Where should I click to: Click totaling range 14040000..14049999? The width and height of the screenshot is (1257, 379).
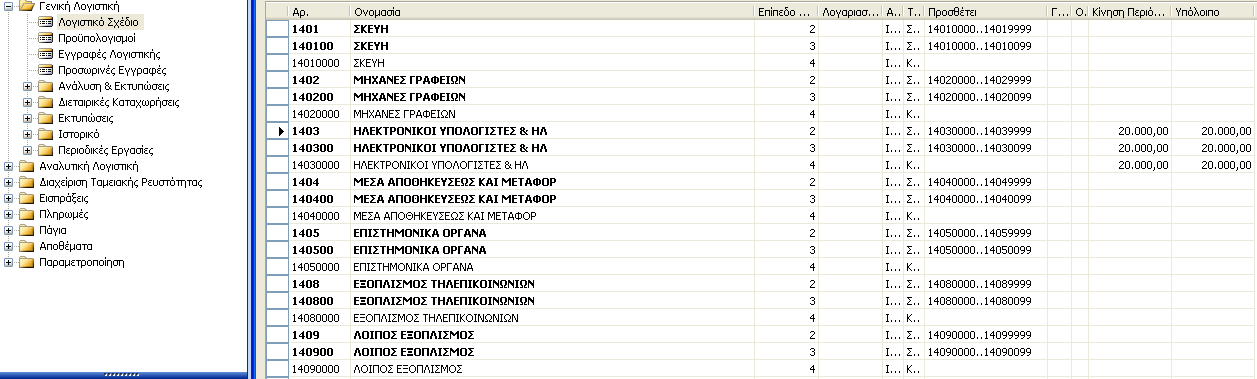click(986, 182)
